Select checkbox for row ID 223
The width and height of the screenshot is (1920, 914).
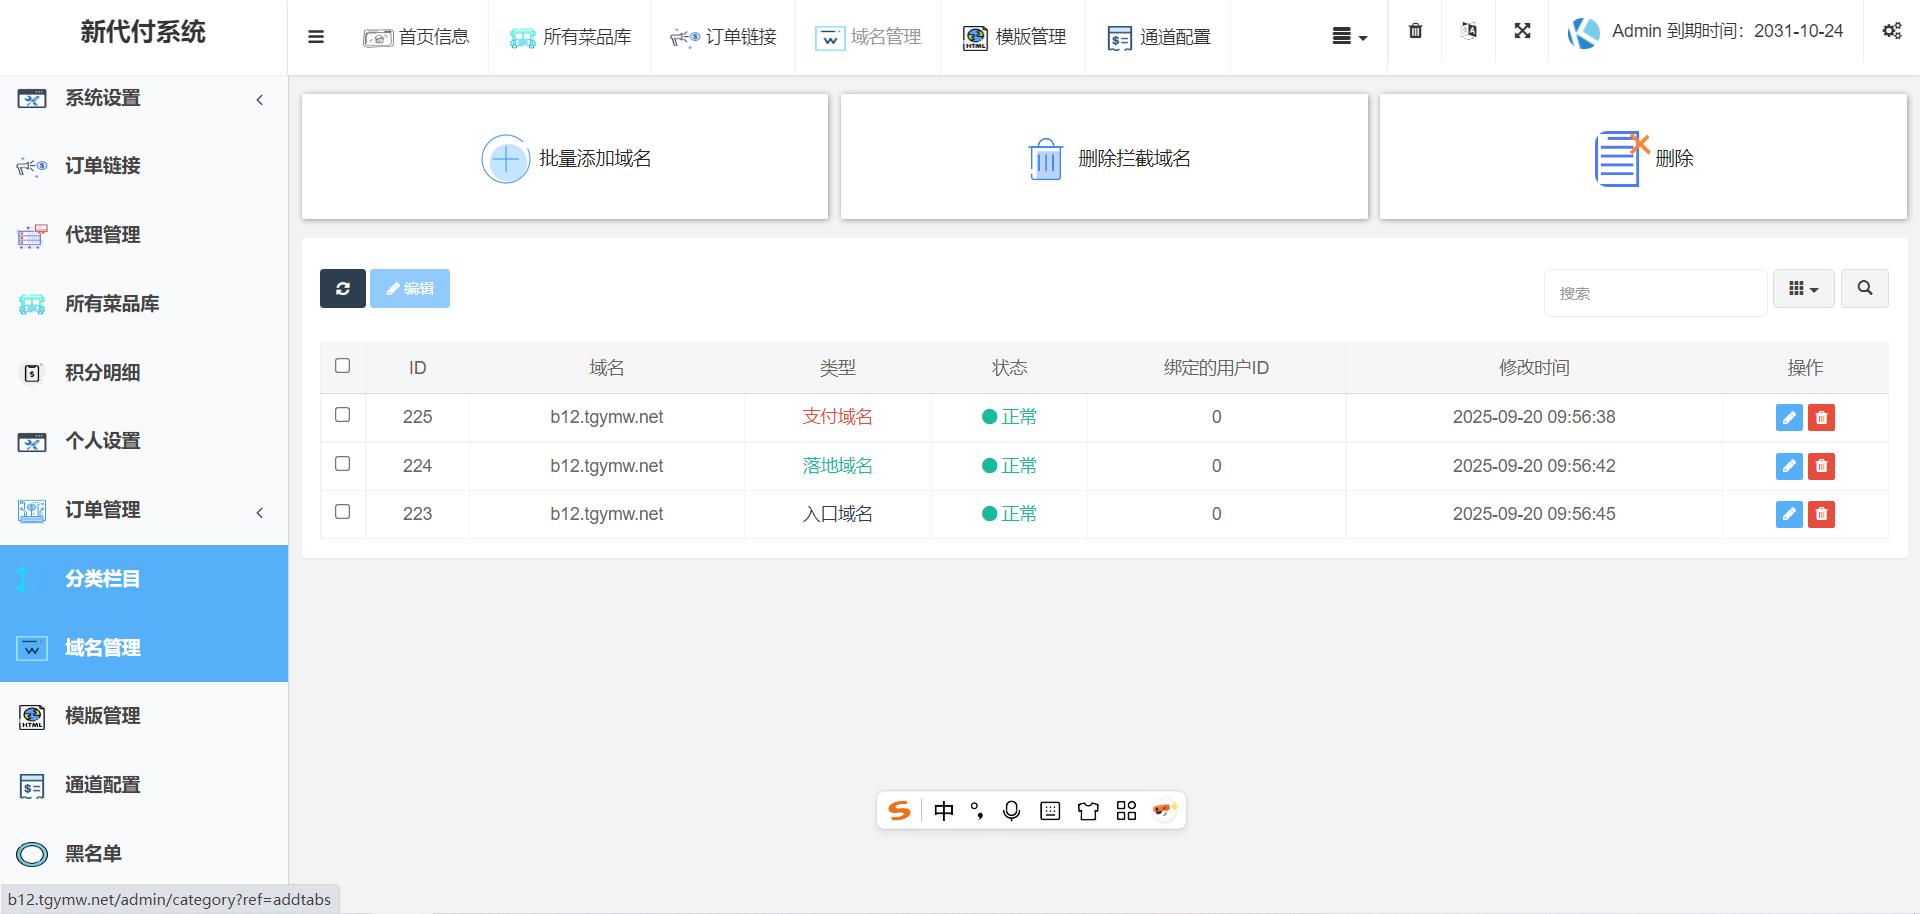[343, 512]
